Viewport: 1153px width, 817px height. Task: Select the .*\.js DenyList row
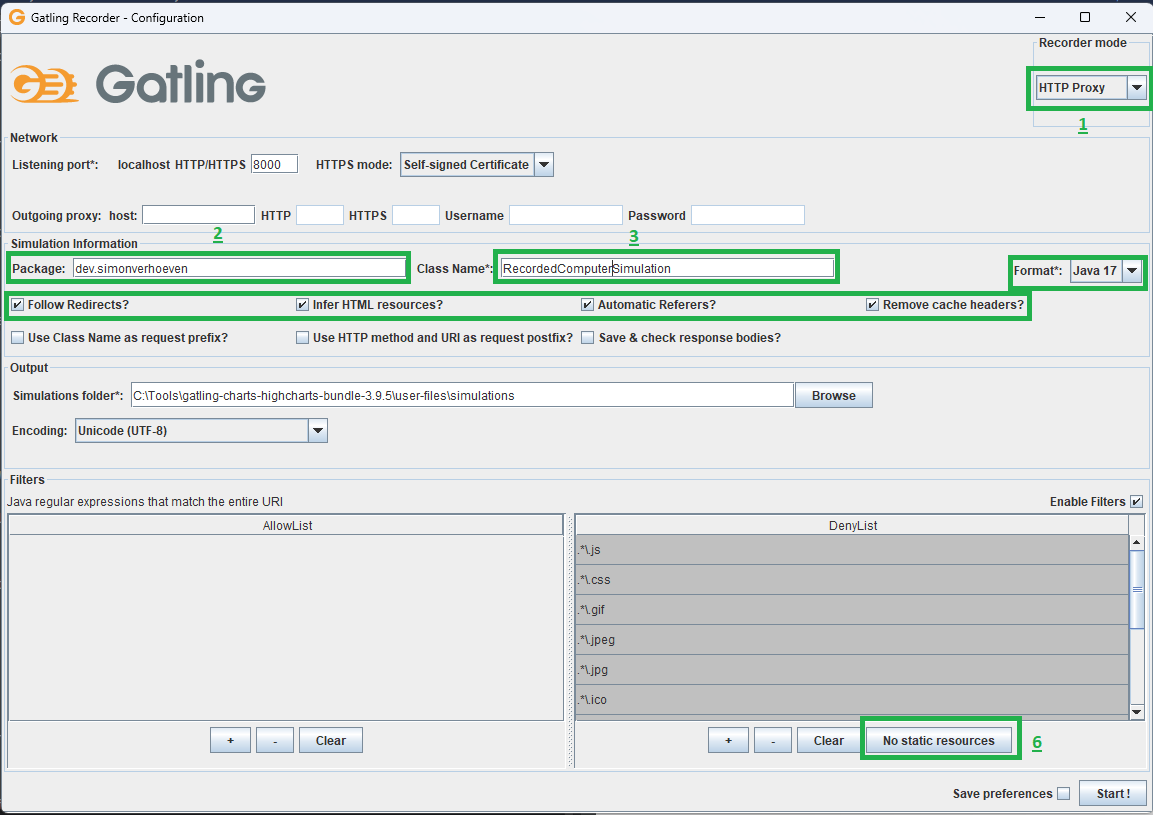point(852,550)
